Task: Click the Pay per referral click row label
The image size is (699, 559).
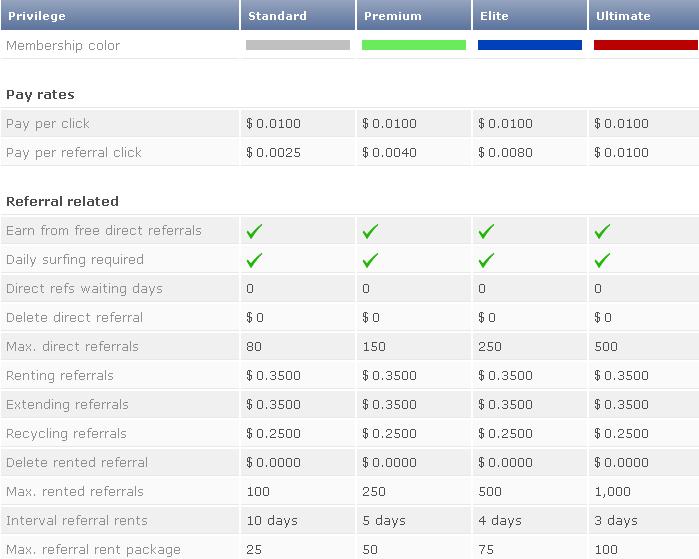Action: click(x=74, y=153)
